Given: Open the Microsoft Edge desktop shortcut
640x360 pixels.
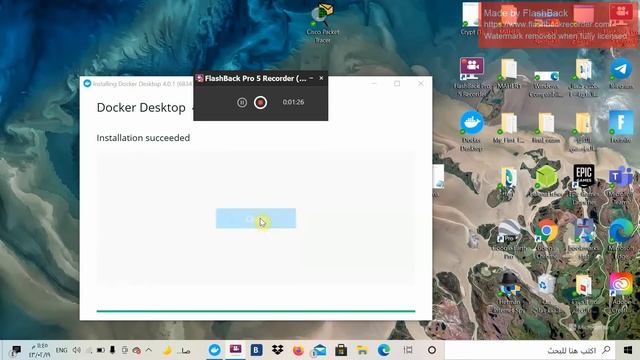Looking at the screenshot, I should [621, 239].
